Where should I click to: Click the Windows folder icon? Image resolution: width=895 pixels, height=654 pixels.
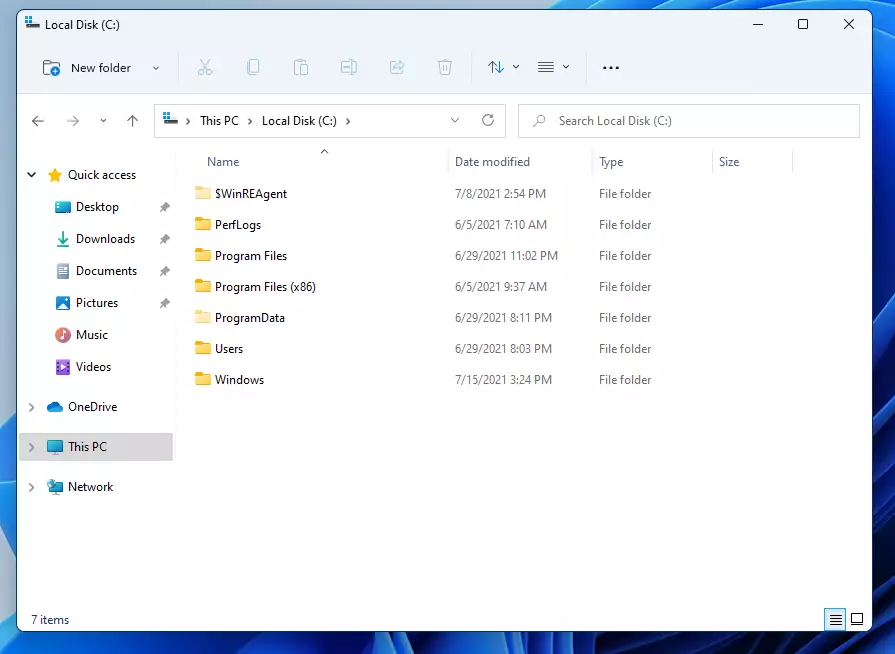pyautogui.click(x=203, y=379)
